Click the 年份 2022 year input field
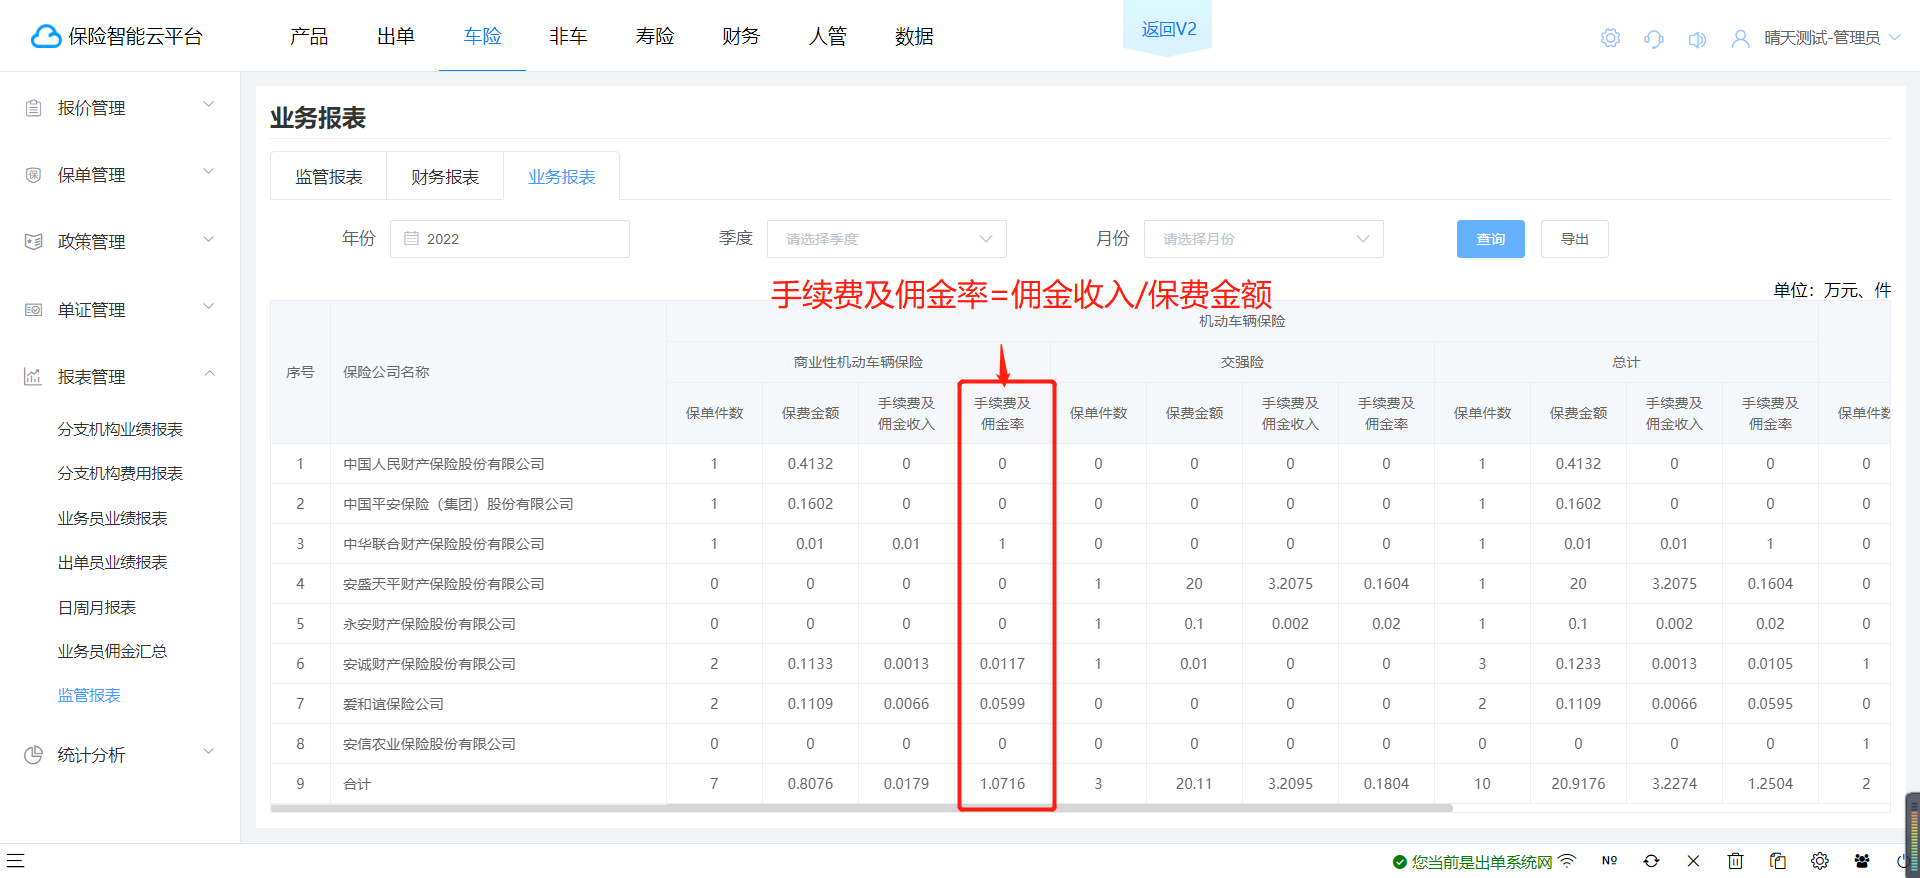The width and height of the screenshot is (1920, 878). click(510, 239)
